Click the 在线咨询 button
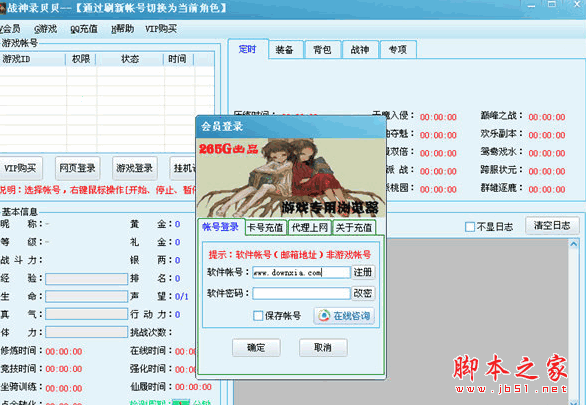This screenshot has width=586, height=405. pyautogui.click(x=344, y=316)
